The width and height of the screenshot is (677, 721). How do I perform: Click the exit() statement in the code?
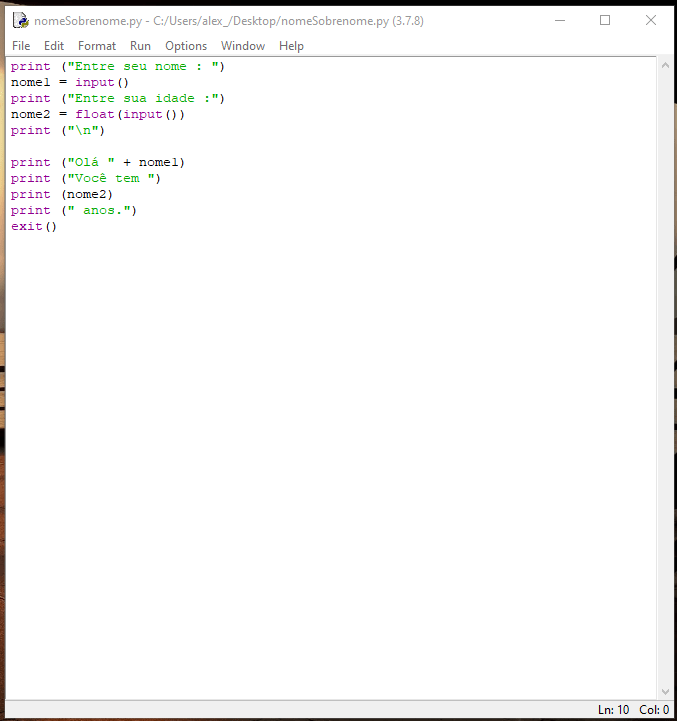pos(34,226)
